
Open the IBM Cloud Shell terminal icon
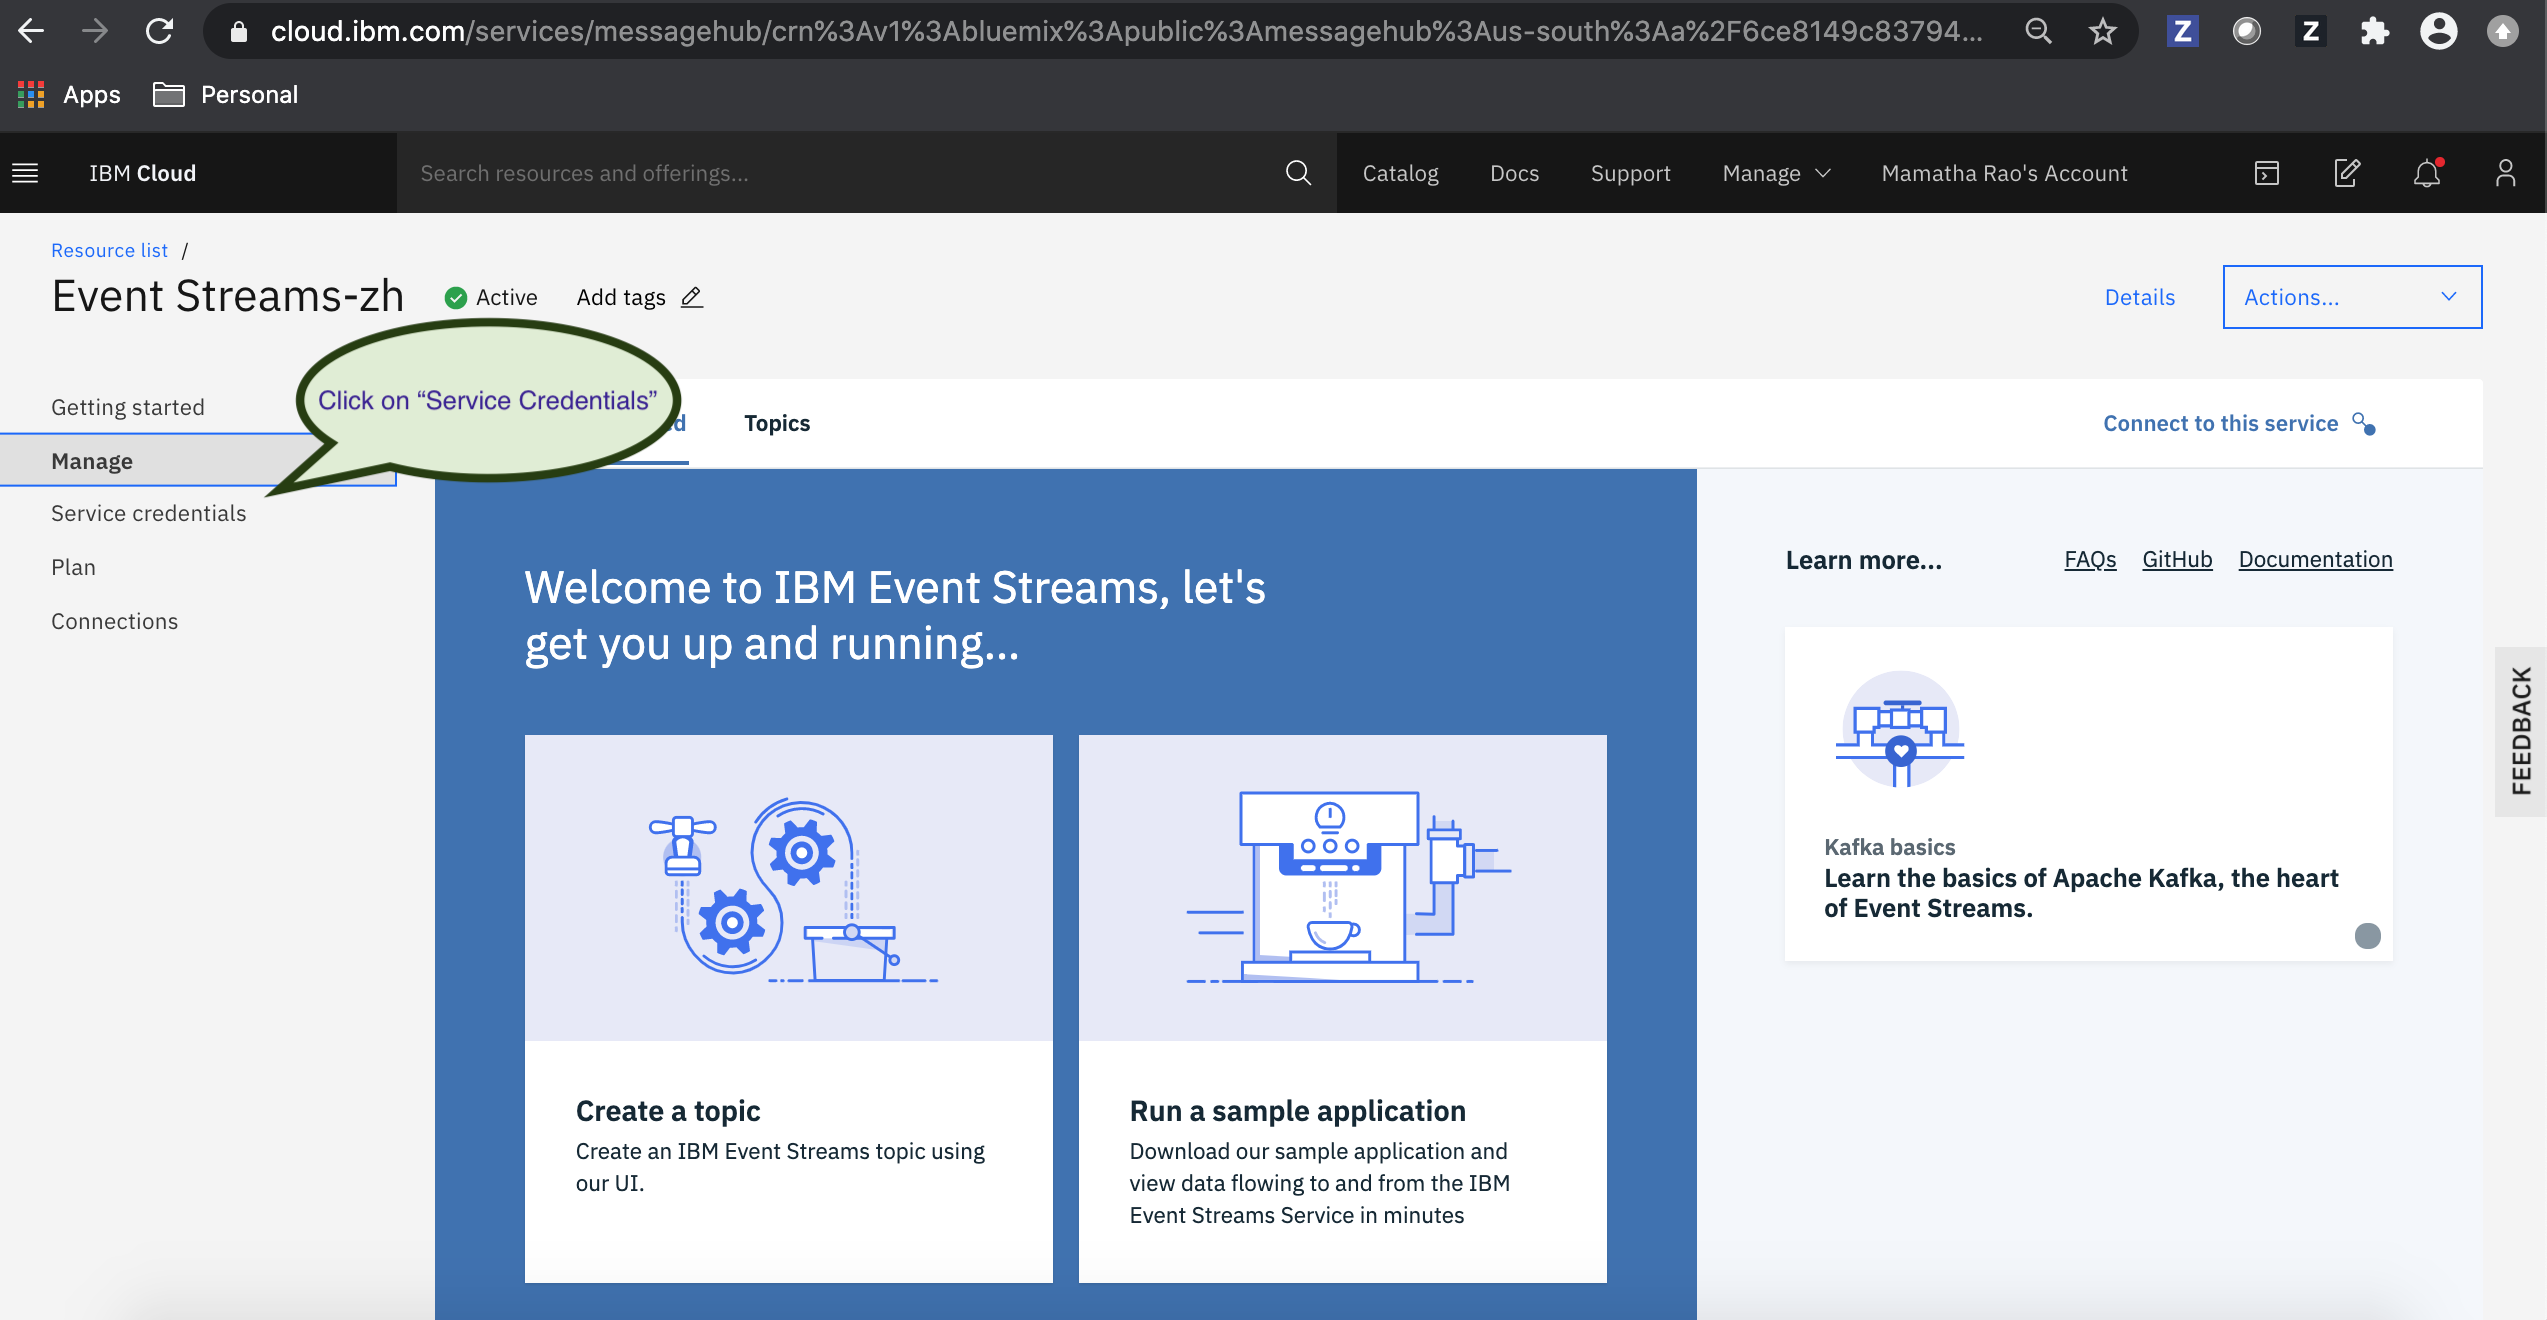[2267, 173]
